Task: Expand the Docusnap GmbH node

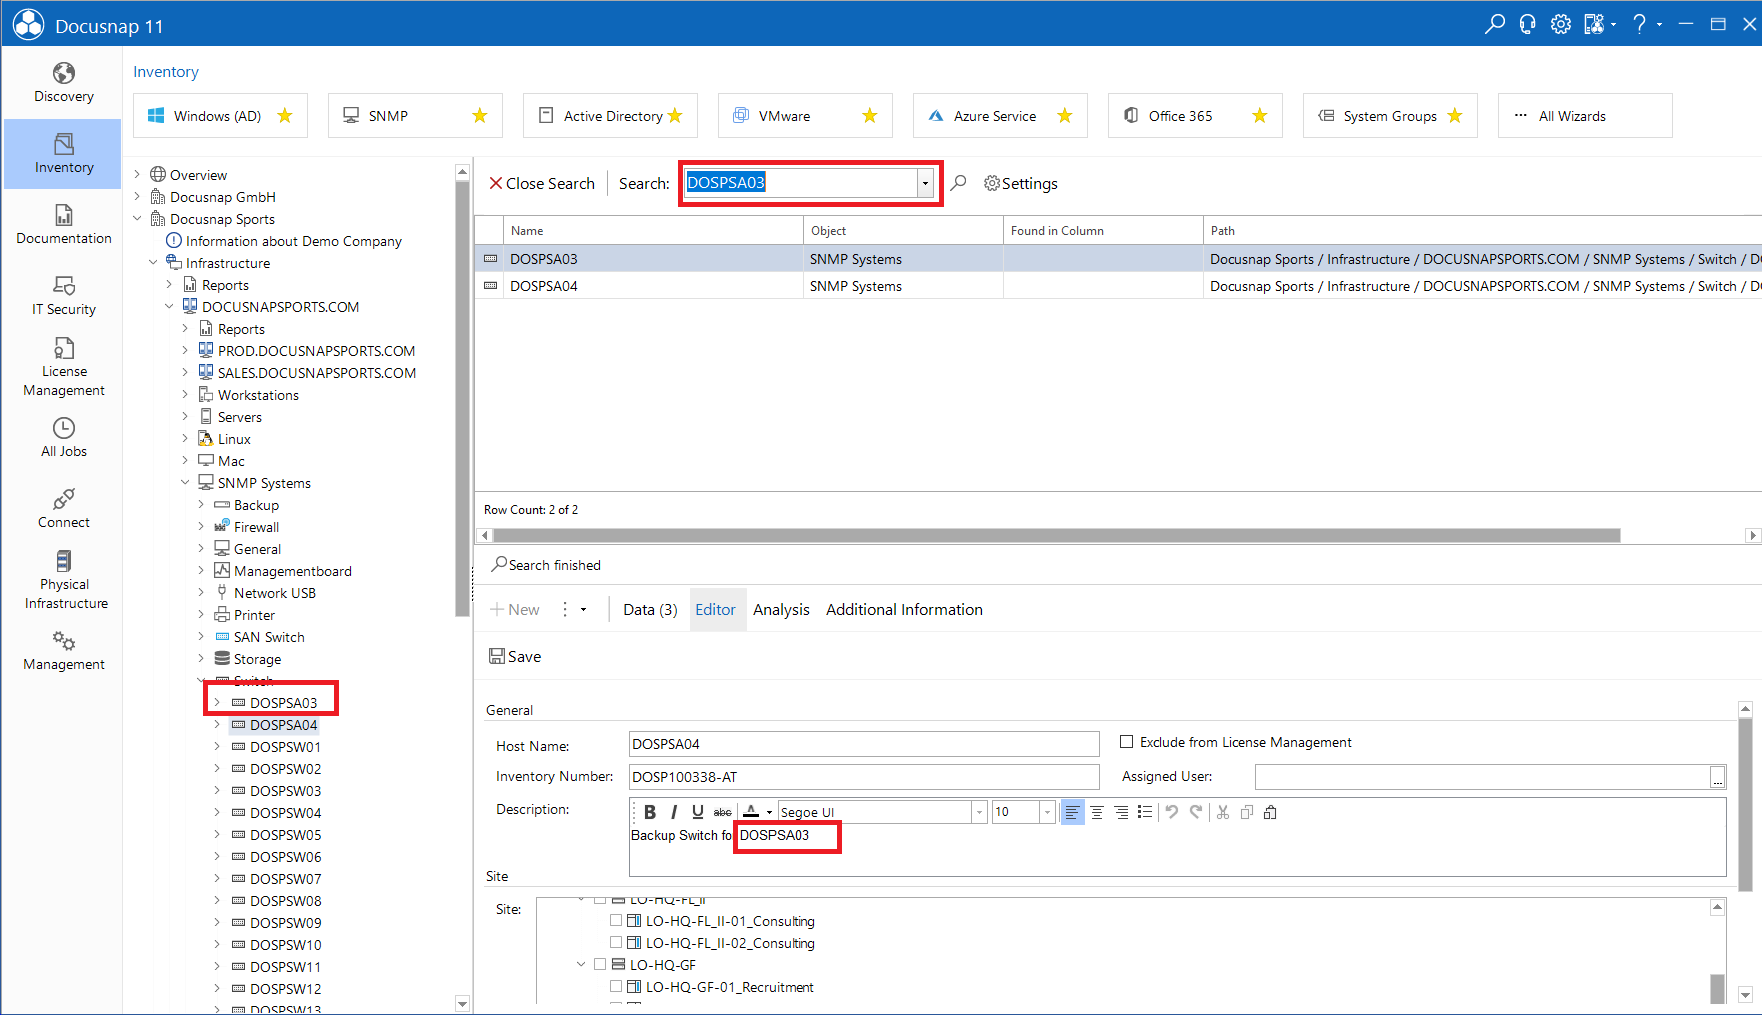Action: click(x=138, y=196)
